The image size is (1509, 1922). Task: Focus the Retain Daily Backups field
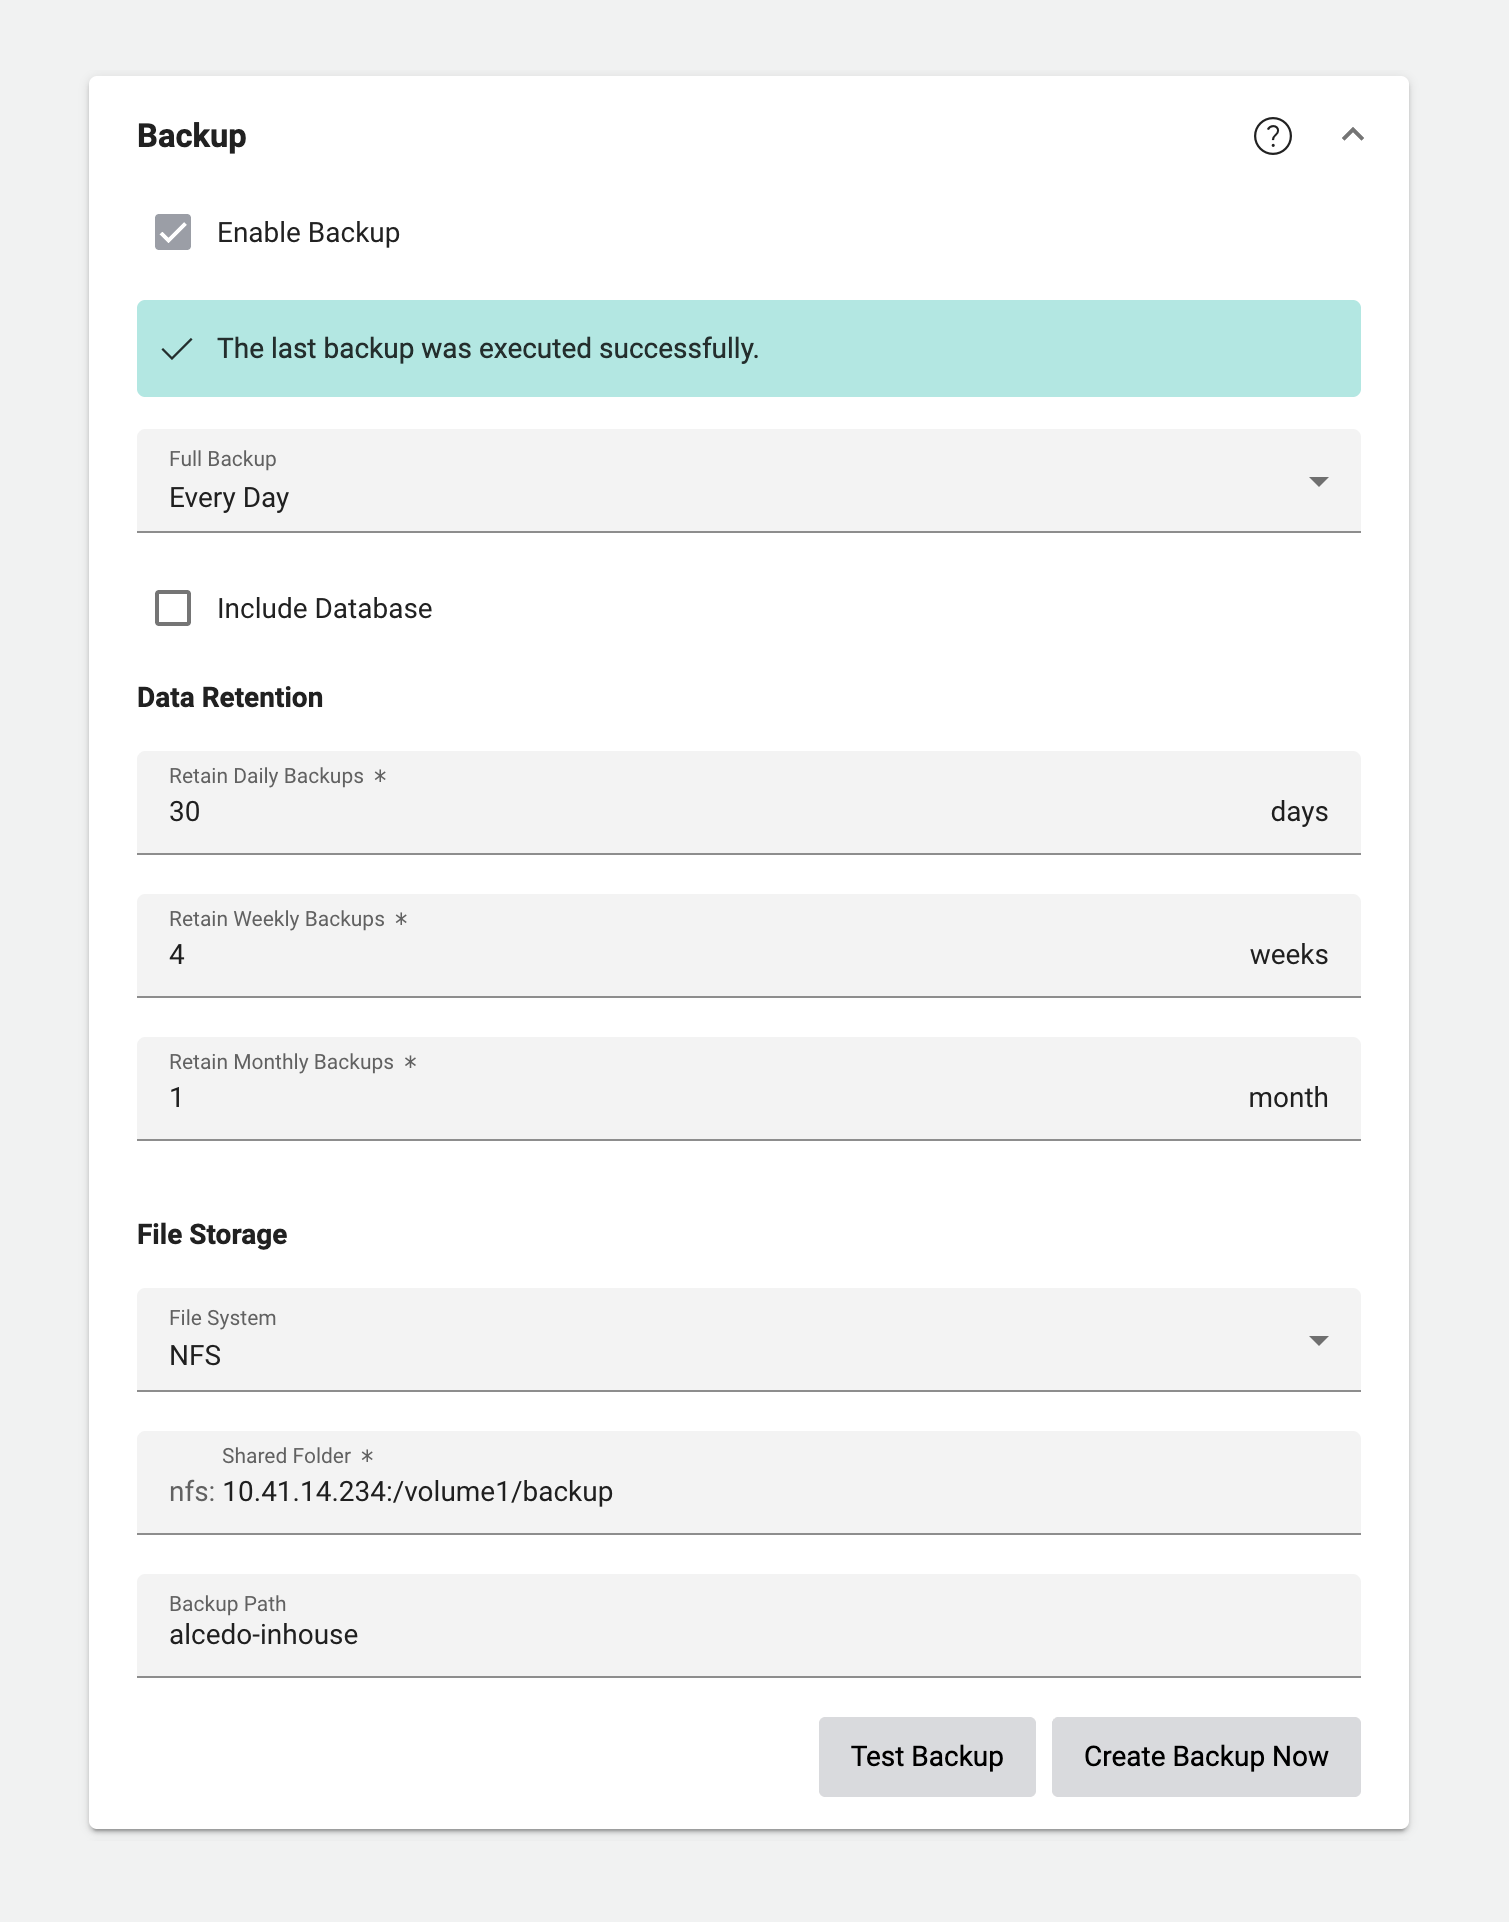[700, 811]
